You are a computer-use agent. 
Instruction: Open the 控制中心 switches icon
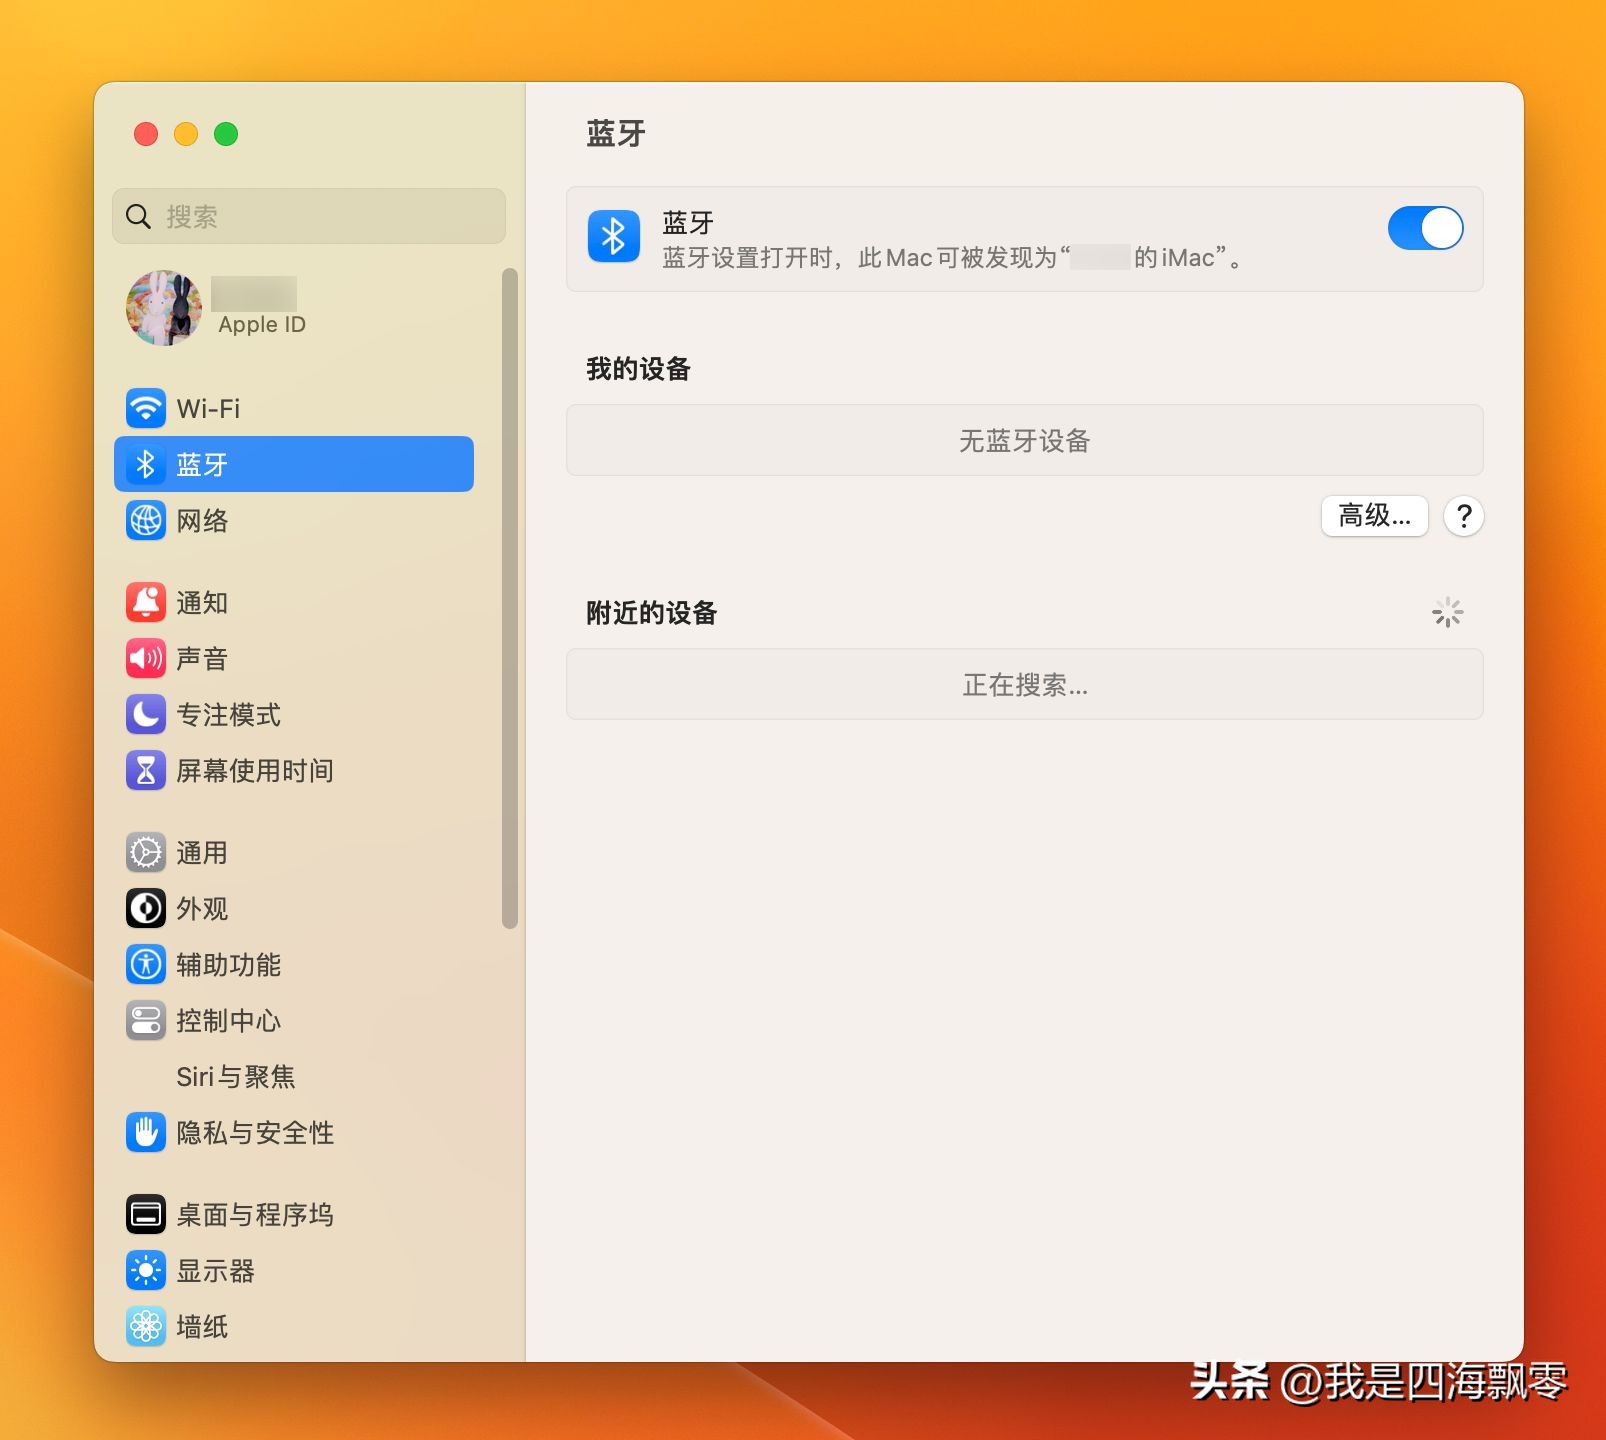coord(146,1020)
